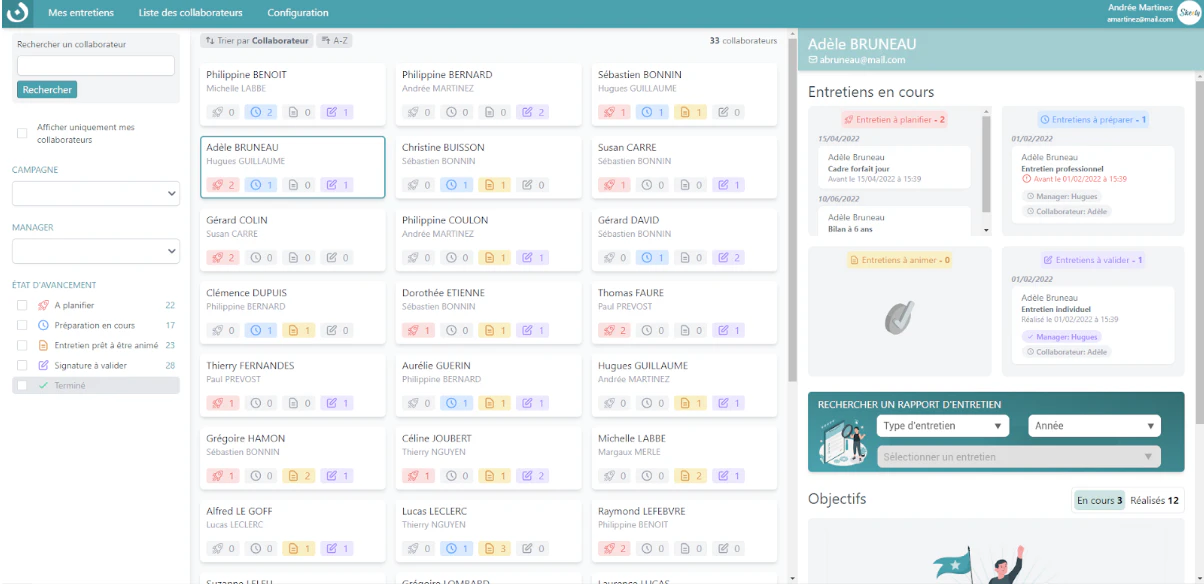Image resolution: width=1204 pixels, height=584 pixels.
Task: Open the 'Type d'entretien' dropdown
Action: [943, 426]
